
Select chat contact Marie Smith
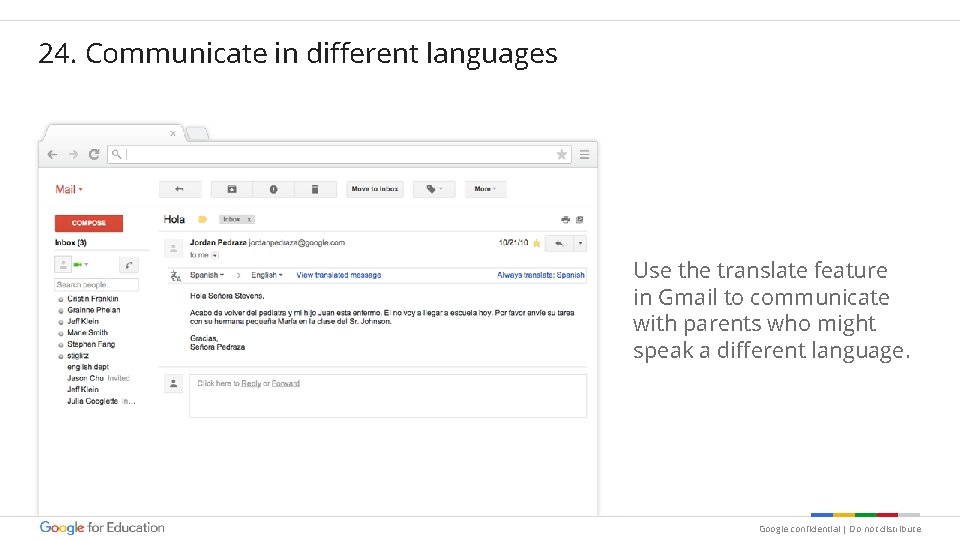[88, 332]
